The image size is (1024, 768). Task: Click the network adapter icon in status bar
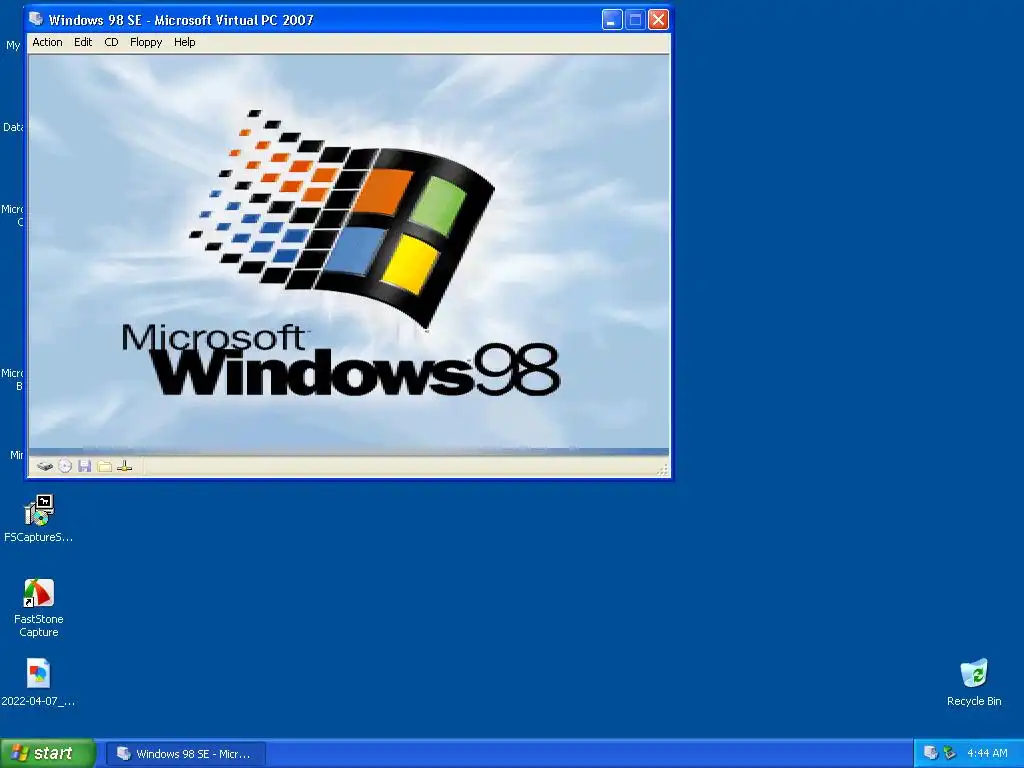coord(125,466)
